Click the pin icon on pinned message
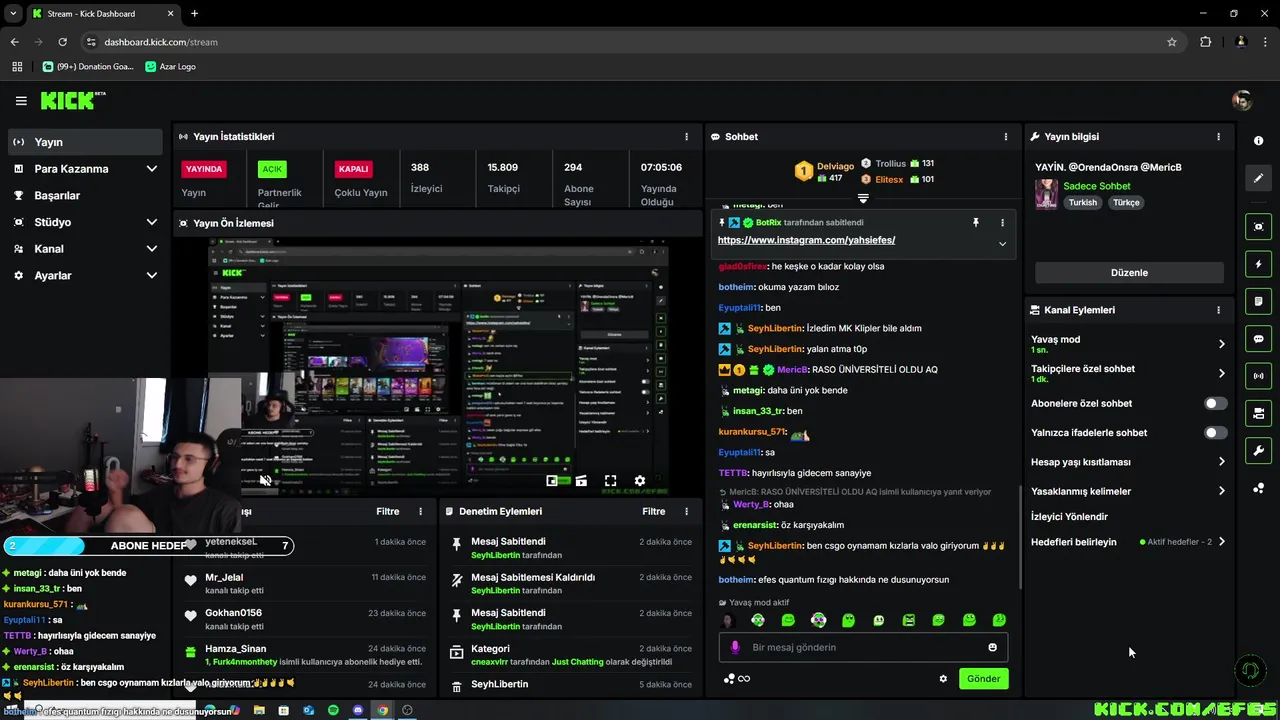The width and height of the screenshot is (1280, 720). tap(975, 222)
